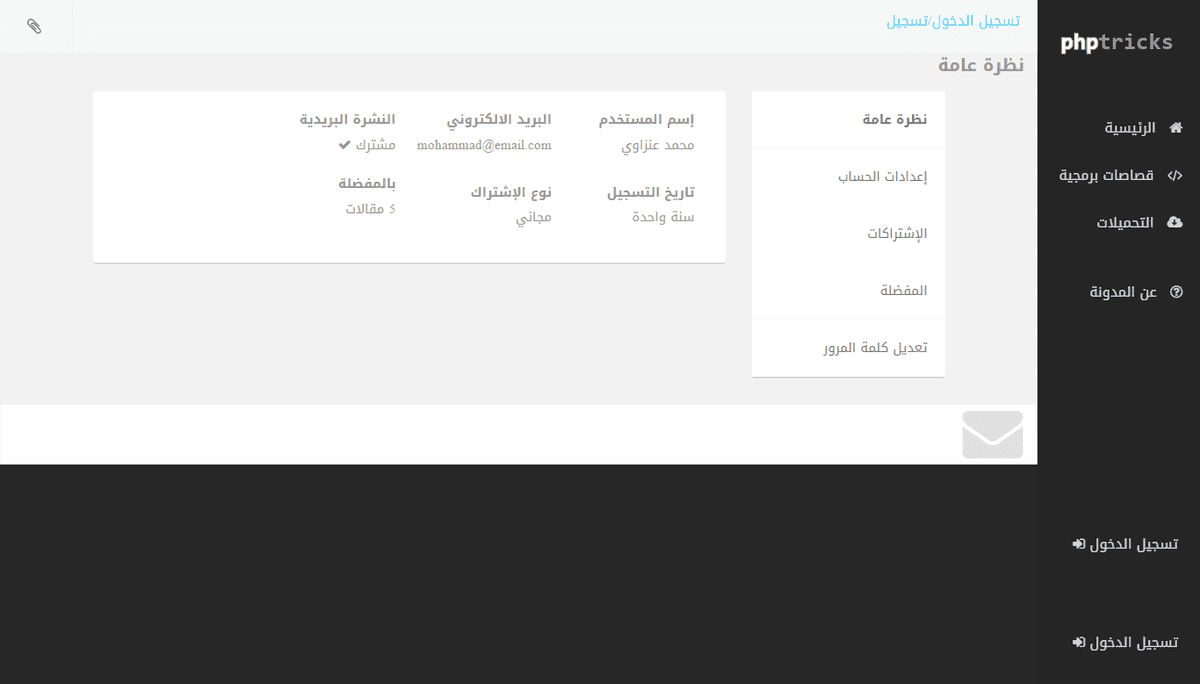Click the lower تسجيل الدخول sidebar link
The width and height of the screenshot is (1200, 684).
(x=1125, y=642)
